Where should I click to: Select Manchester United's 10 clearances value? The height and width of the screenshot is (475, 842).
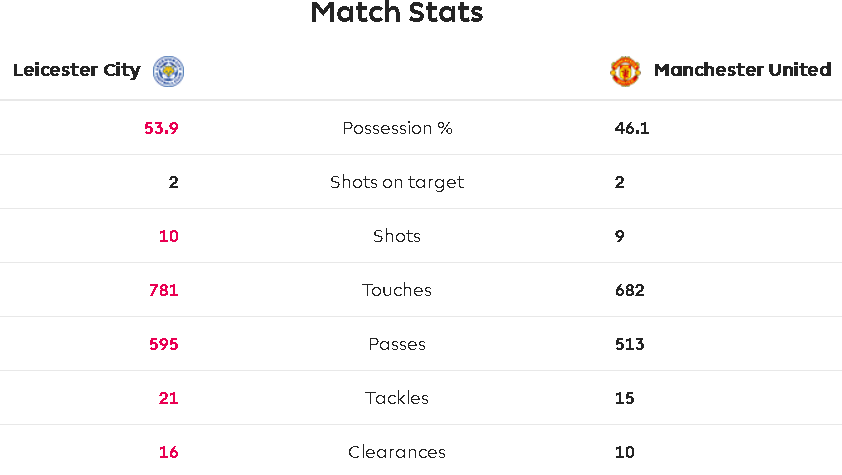(625, 452)
